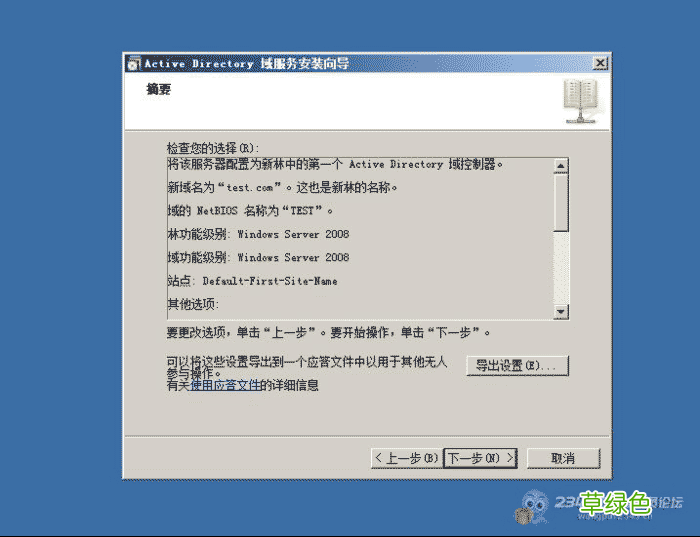
Task: Open the 使用应答文件 help link
Action: pyautogui.click(x=225, y=385)
